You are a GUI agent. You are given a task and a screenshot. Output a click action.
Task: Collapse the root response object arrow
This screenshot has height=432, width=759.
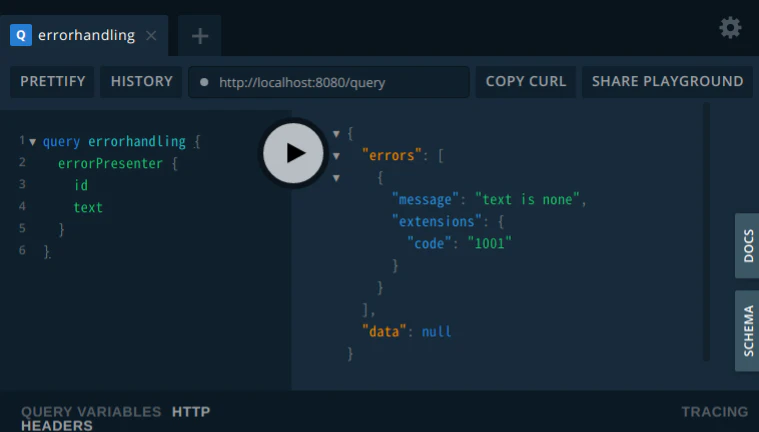click(x=336, y=134)
